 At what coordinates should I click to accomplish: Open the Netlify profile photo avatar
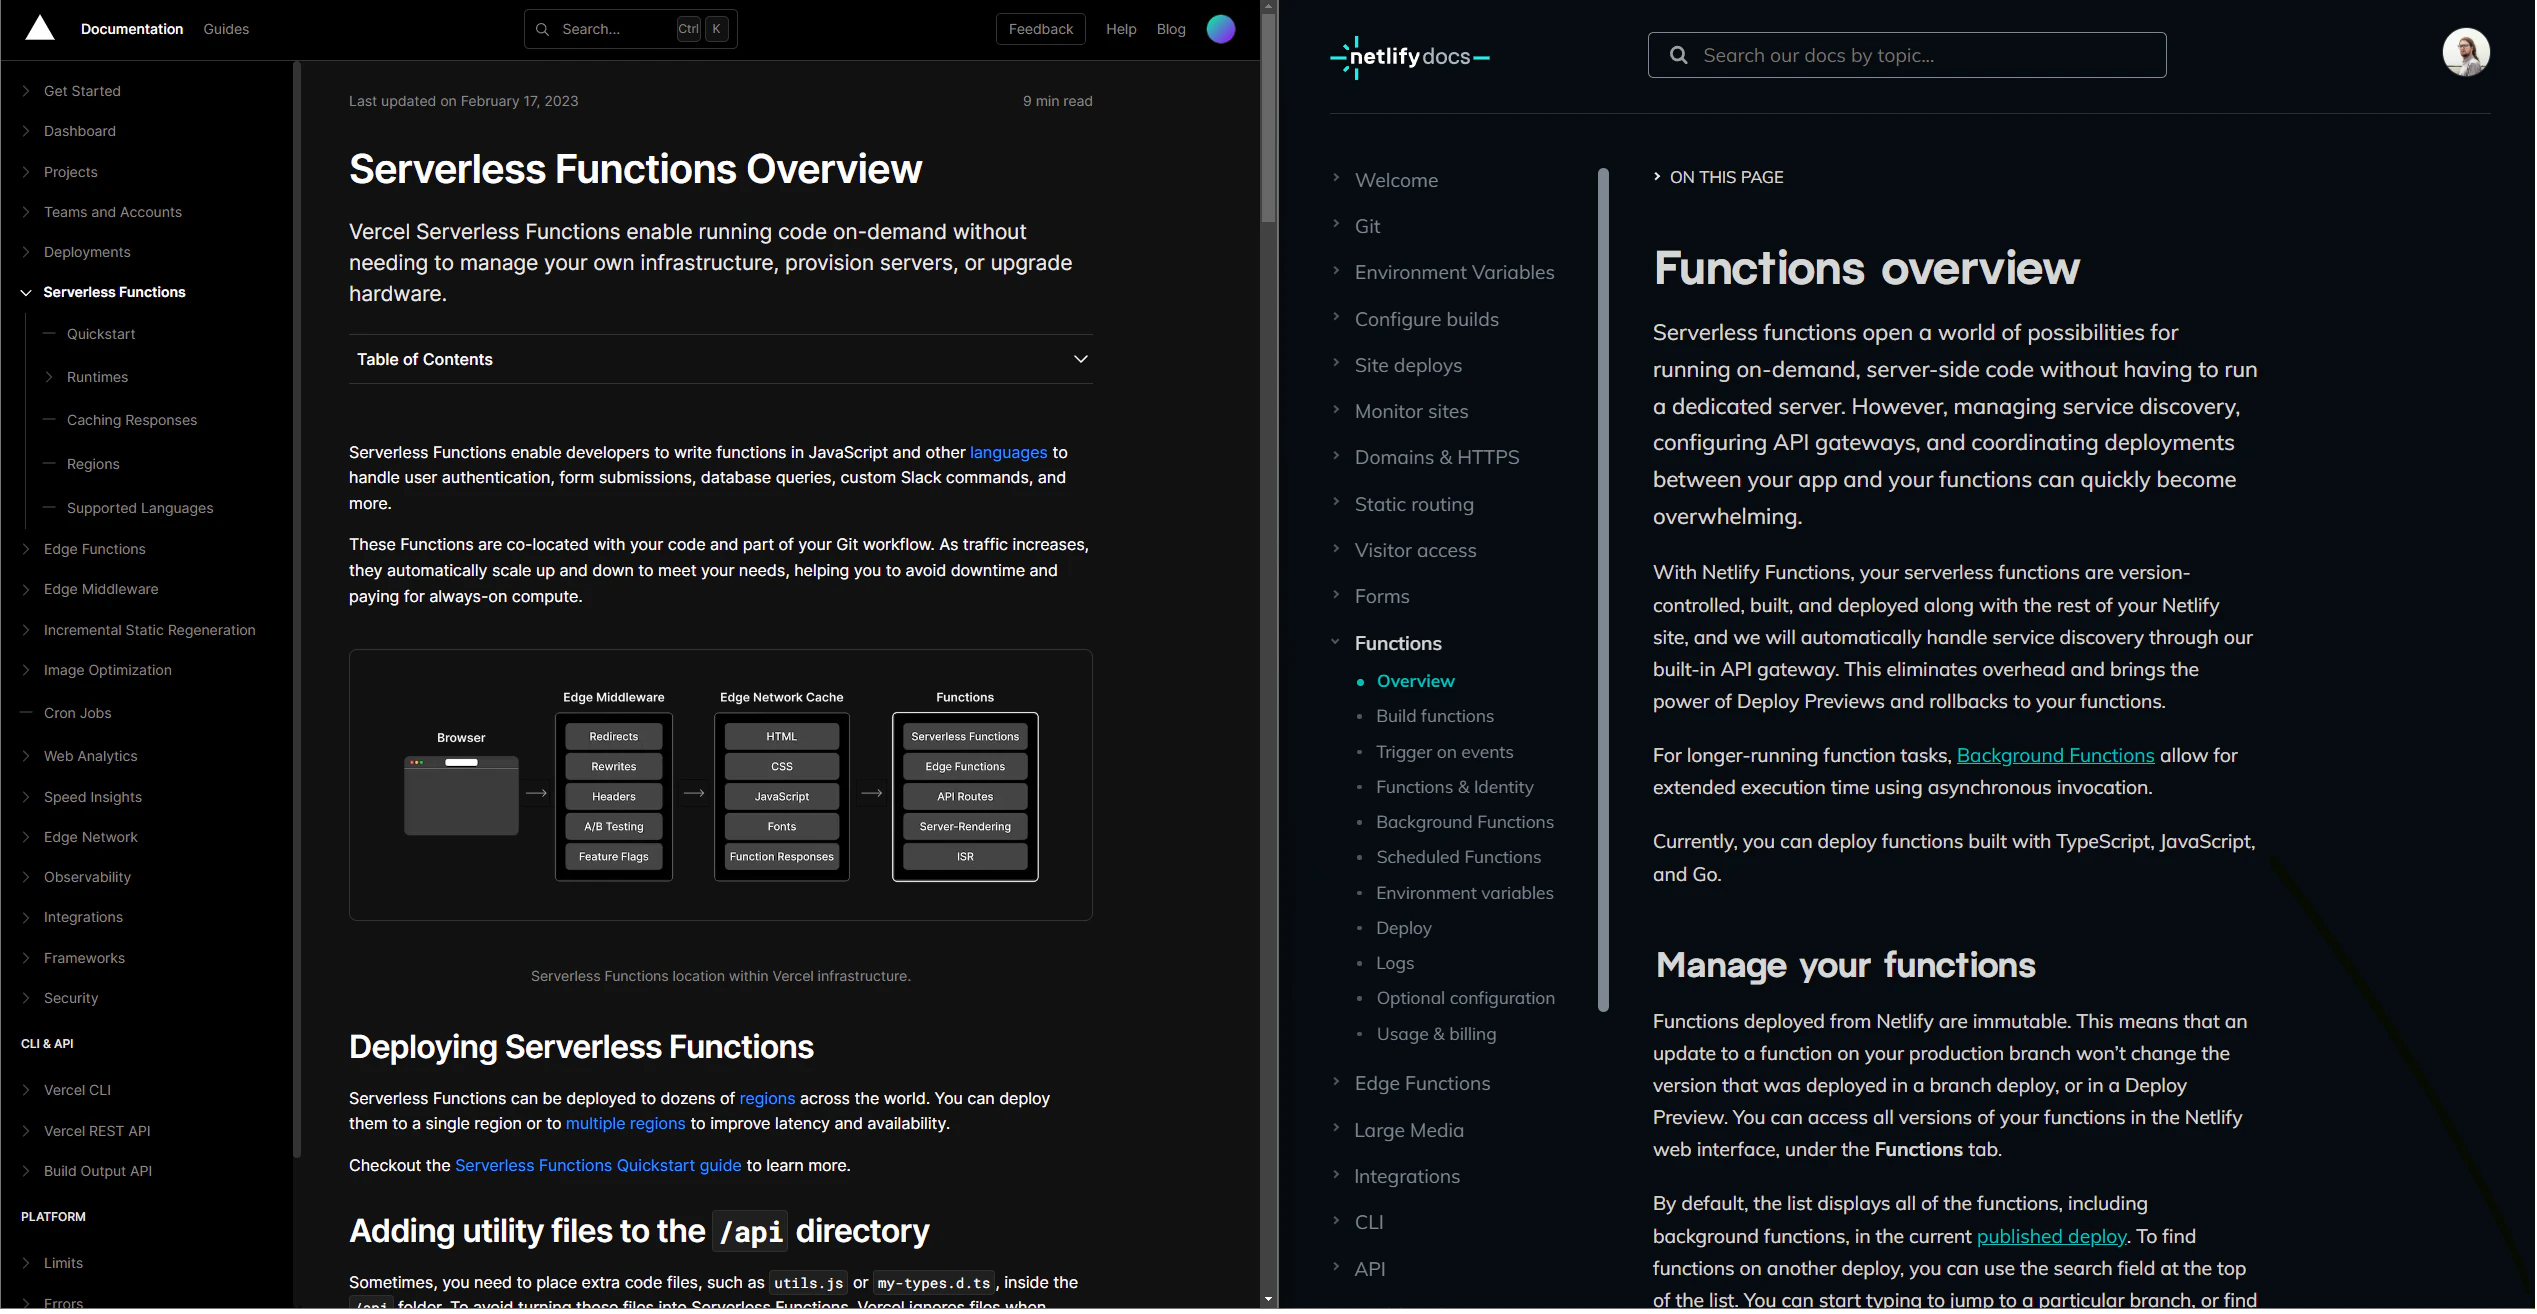click(2466, 52)
